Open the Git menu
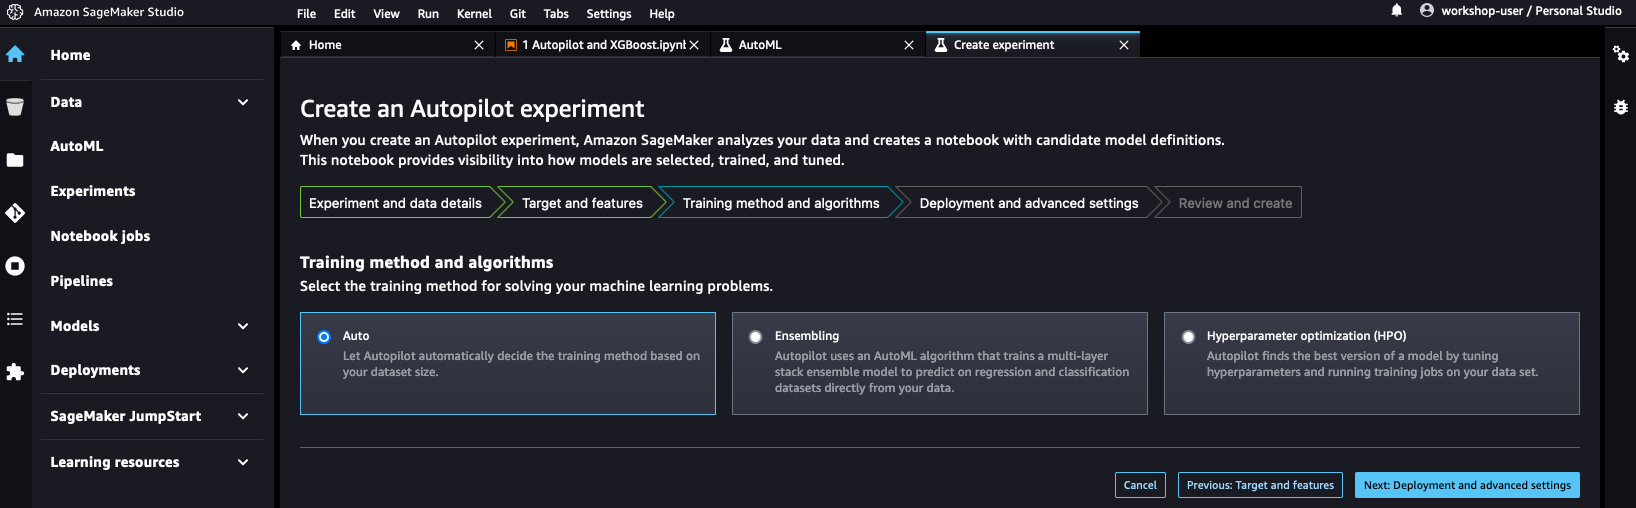This screenshot has height=508, width=1636. [518, 14]
